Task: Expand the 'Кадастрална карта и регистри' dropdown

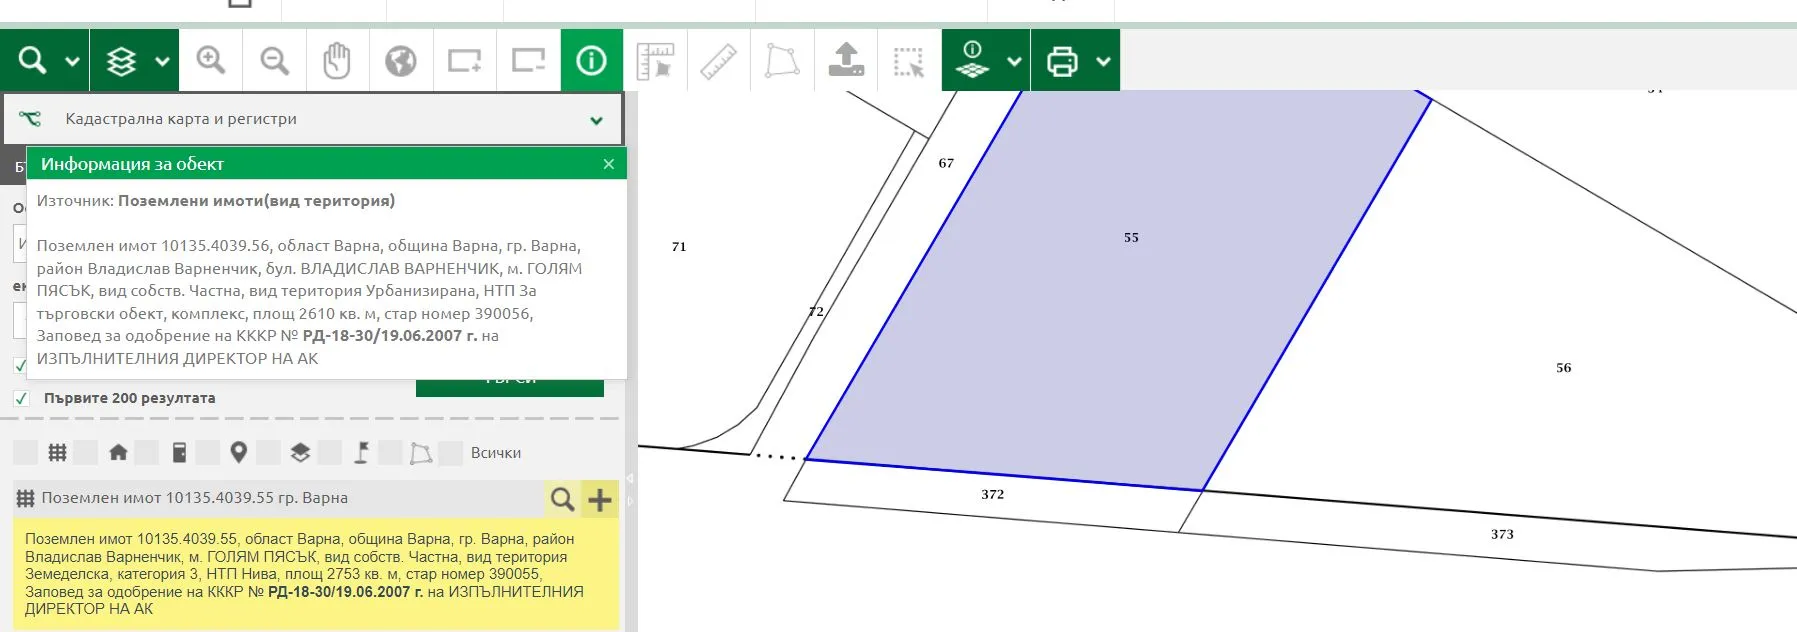Action: (596, 120)
